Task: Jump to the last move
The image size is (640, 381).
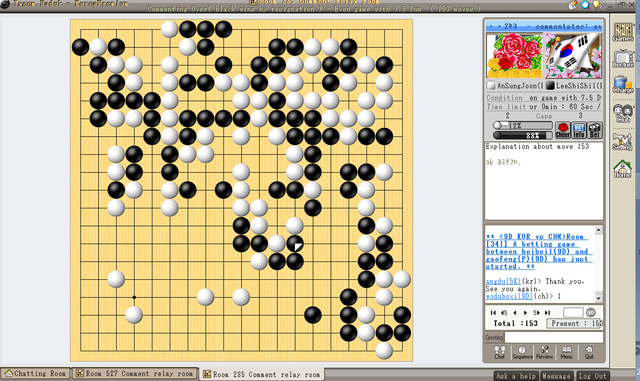Action: pos(547,313)
